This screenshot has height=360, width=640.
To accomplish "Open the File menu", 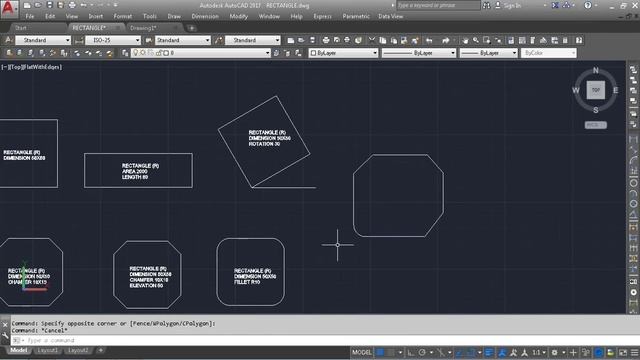I will pyautogui.click(x=30, y=16).
